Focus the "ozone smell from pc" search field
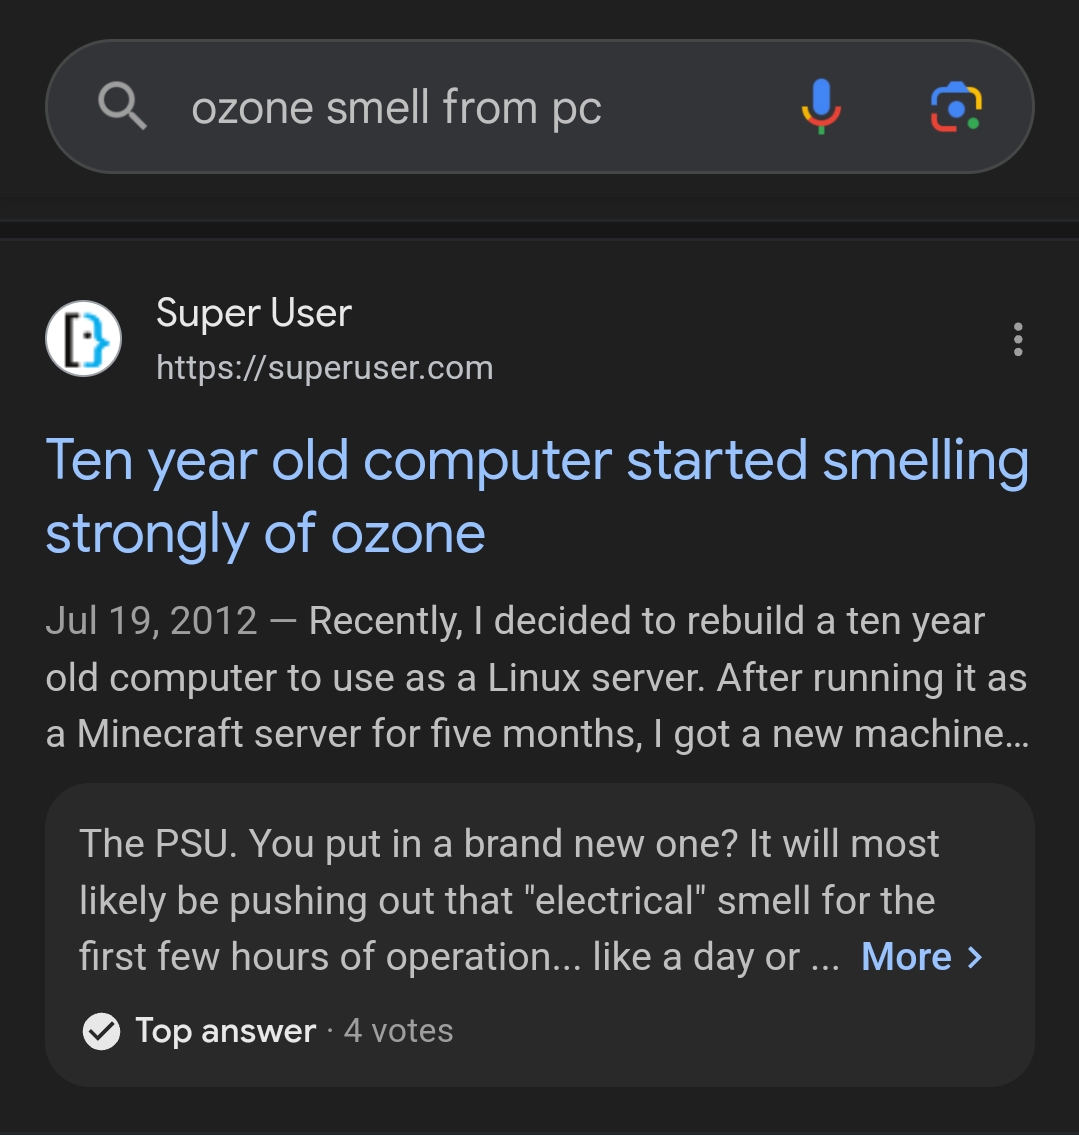This screenshot has width=1079, height=1135. point(397,107)
